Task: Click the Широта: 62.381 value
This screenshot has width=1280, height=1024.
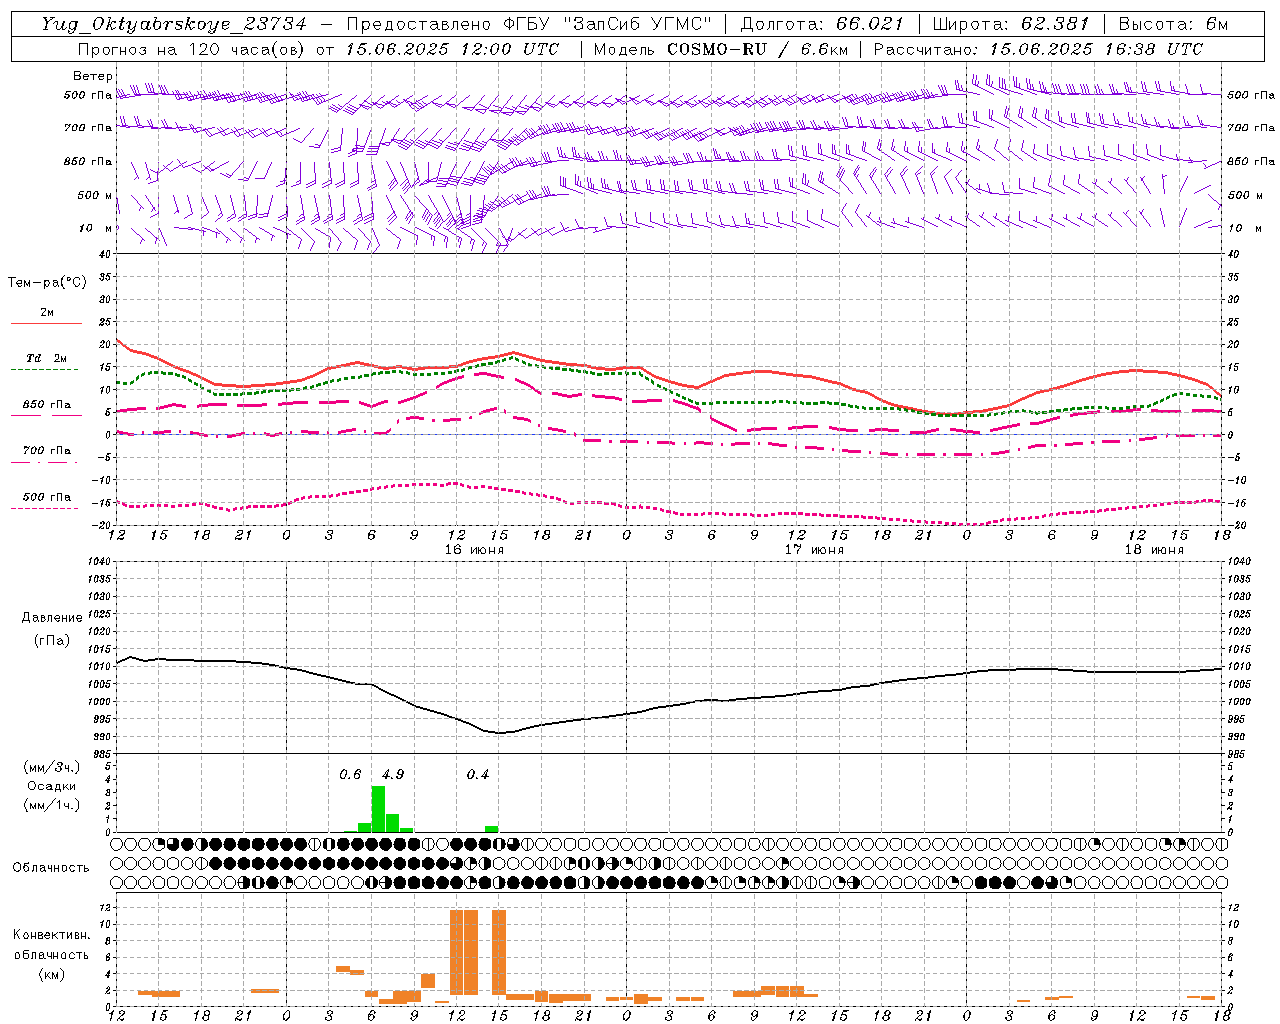Action: tap(1010, 24)
